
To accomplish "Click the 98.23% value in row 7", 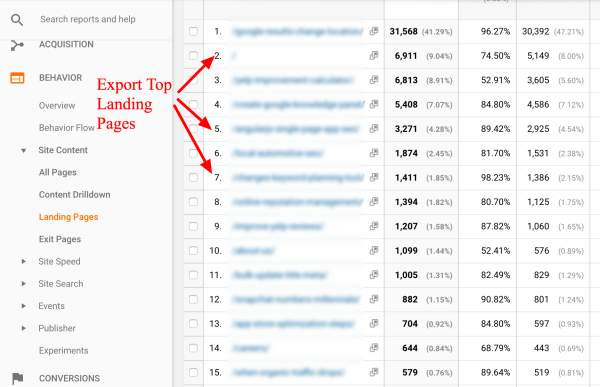I will click(495, 178).
